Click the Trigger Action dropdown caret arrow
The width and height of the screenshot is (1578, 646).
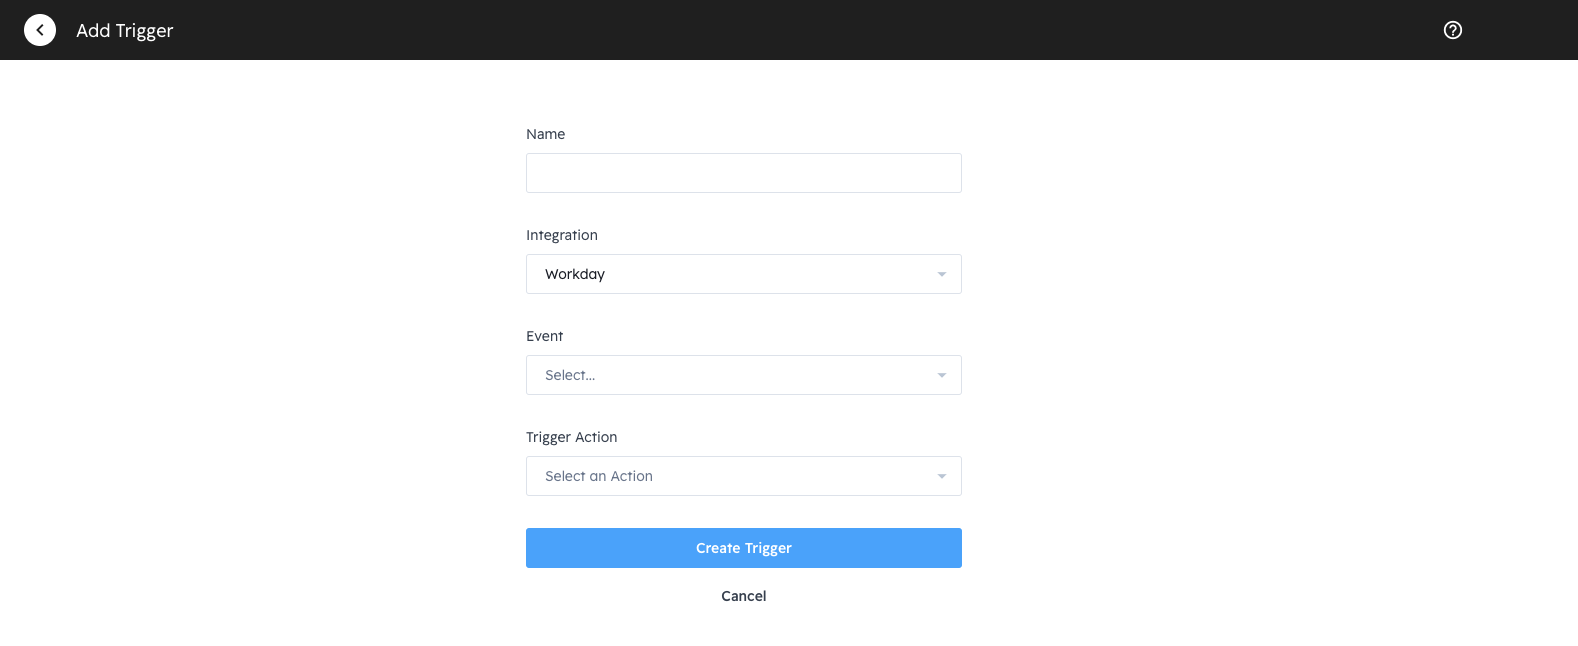point(941,476)
